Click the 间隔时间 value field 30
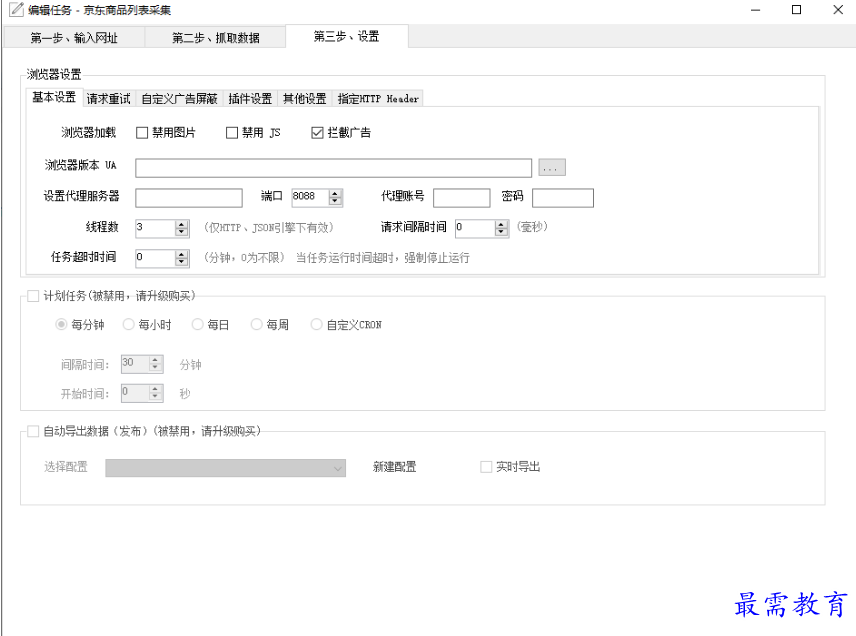856x636 pixels. click(135, 364)
